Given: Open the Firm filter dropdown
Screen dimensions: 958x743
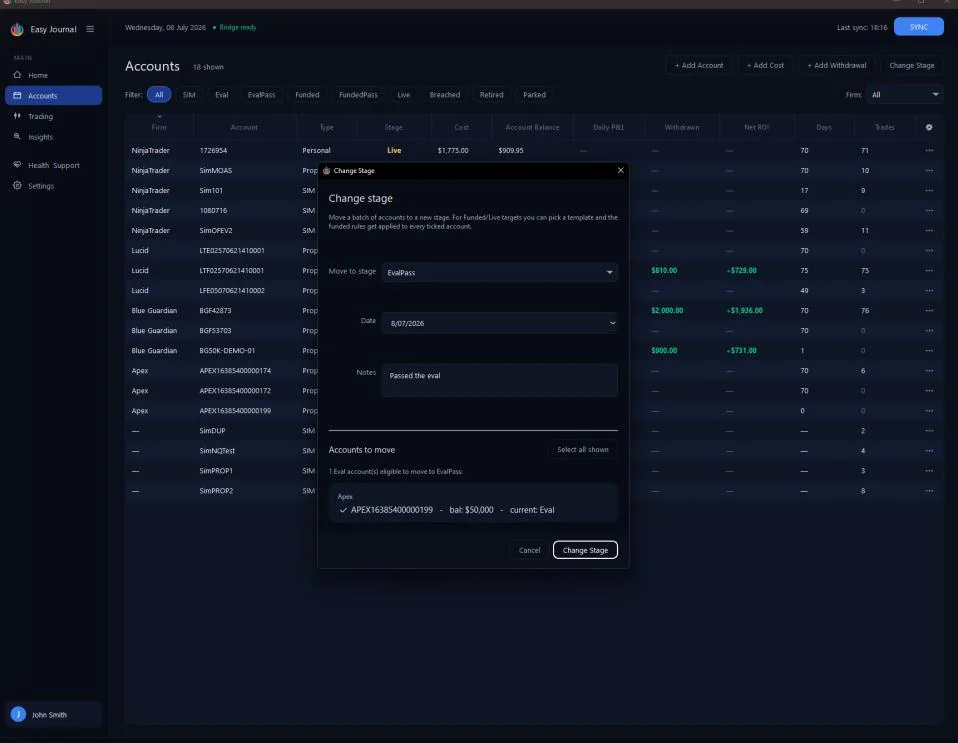Looking at the screenshot, I should [x=904, y=95].
